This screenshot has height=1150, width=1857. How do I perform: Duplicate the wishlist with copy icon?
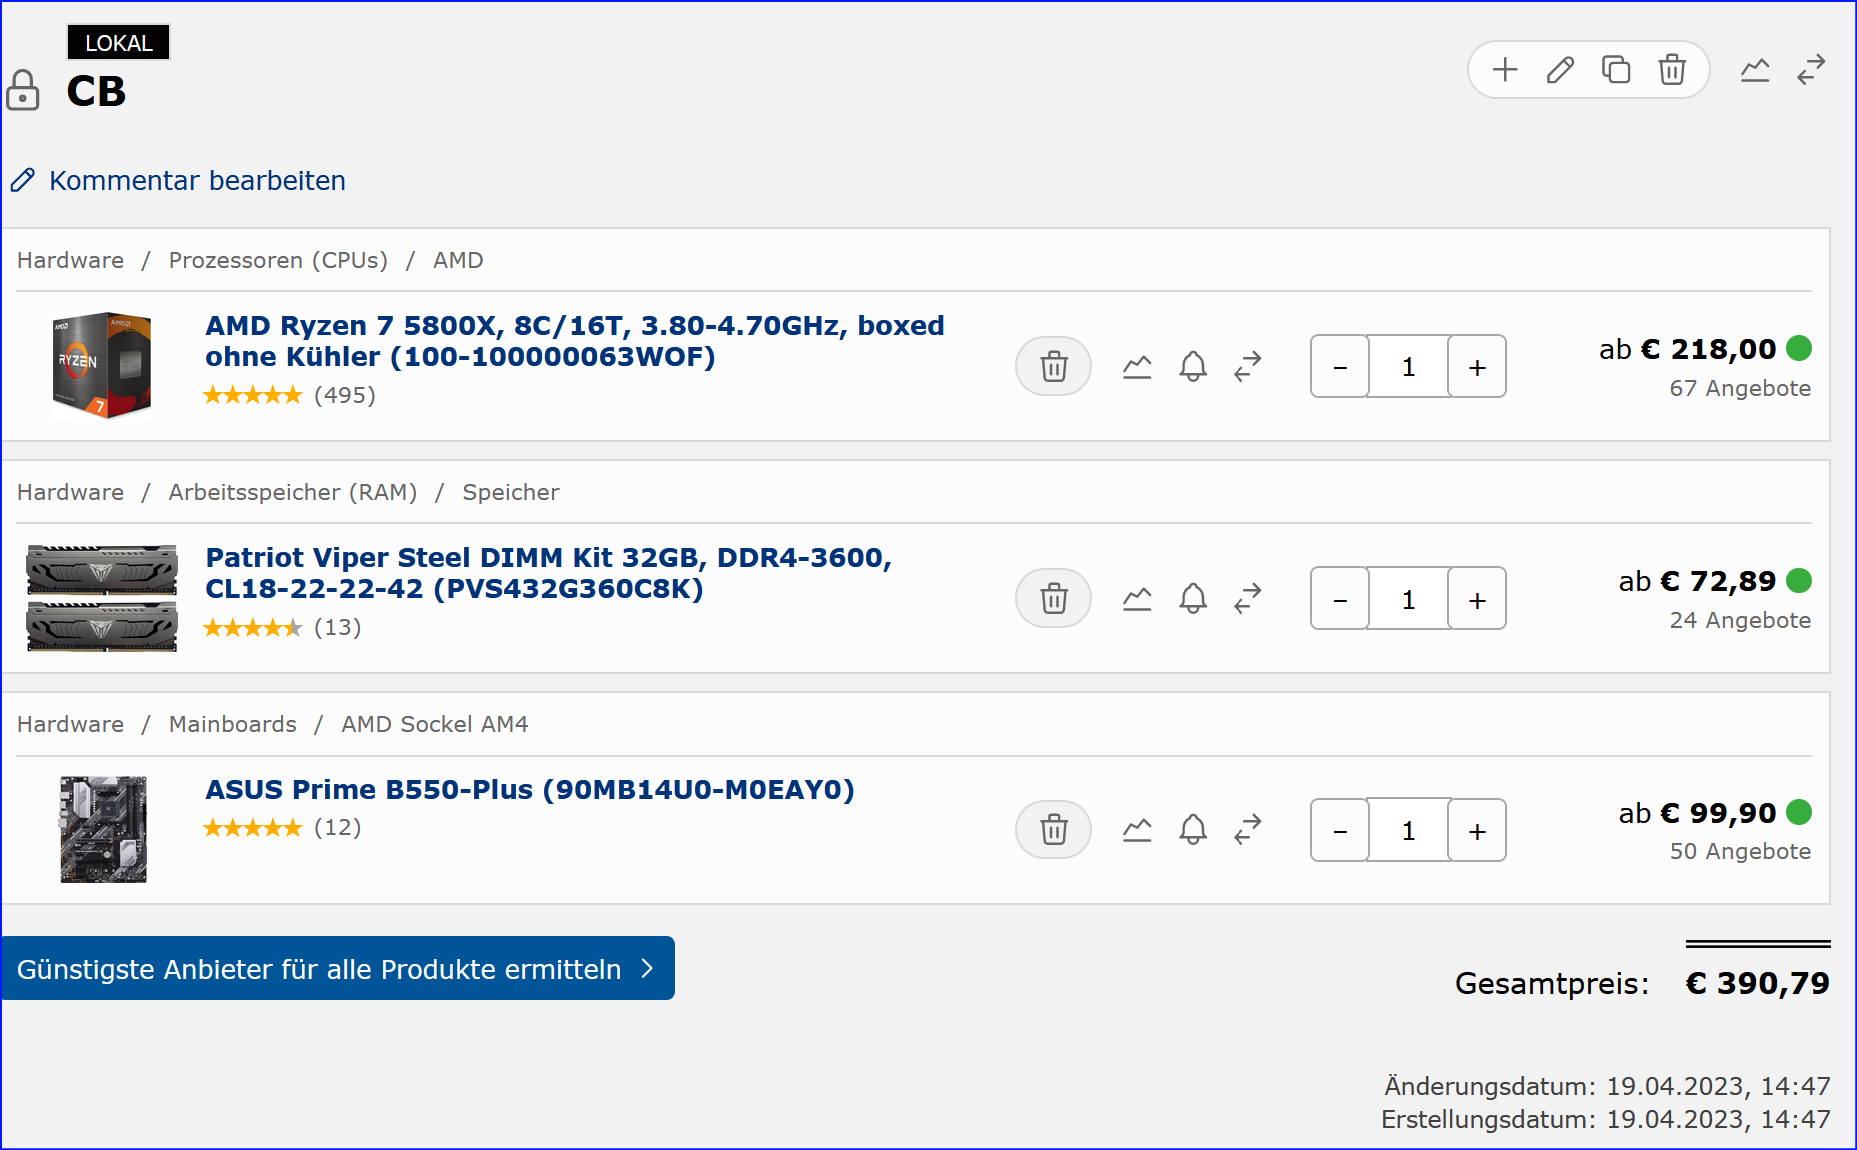point(1616,70)
